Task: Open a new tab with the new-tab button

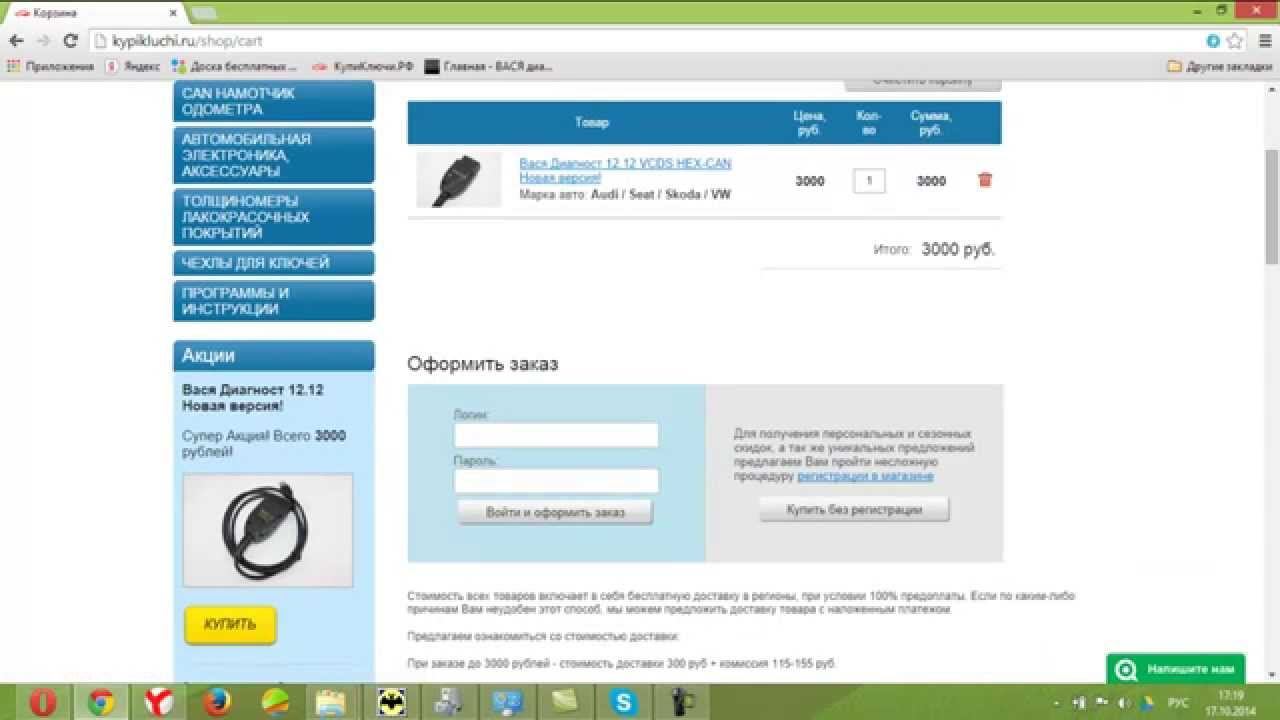Action: (x=203, y=14)
